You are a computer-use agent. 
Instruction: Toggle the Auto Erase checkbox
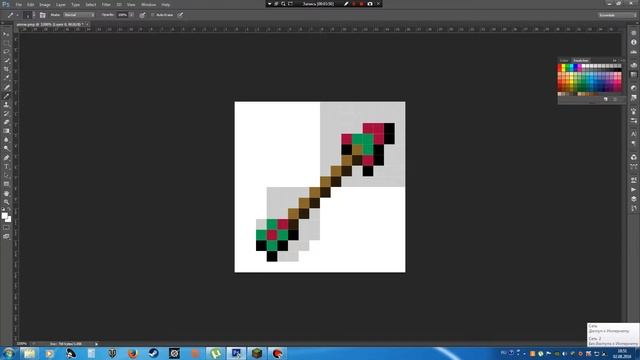[x=153, y=15]
